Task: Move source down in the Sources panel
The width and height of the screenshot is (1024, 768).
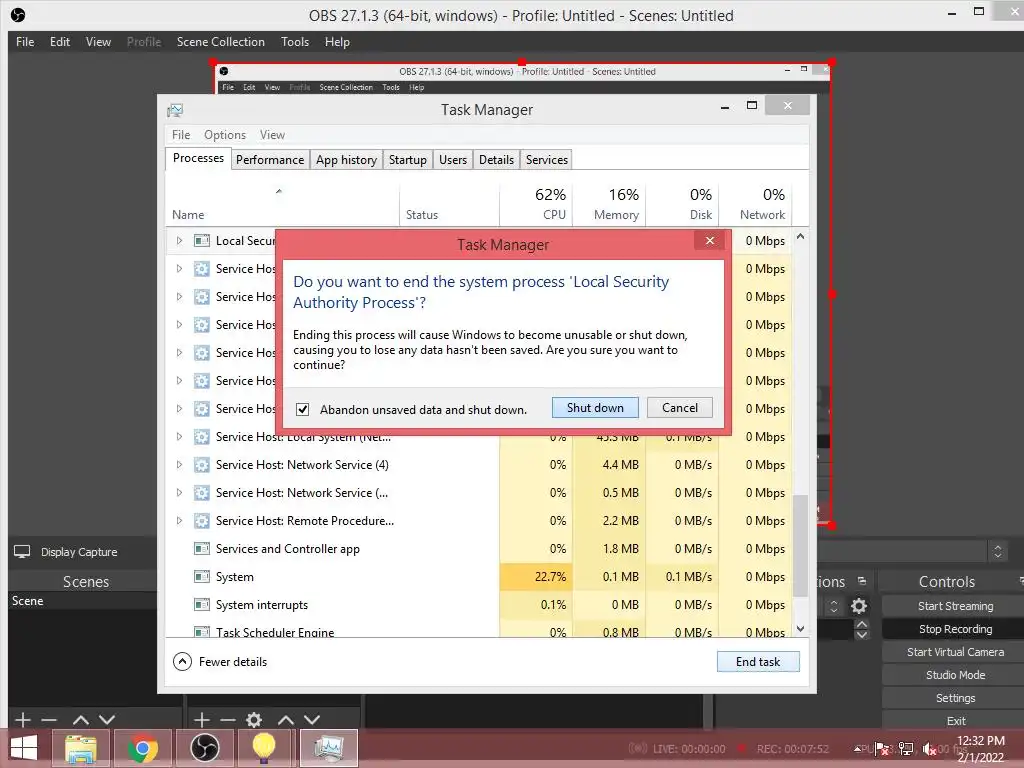Action: [x=312, y=720]
